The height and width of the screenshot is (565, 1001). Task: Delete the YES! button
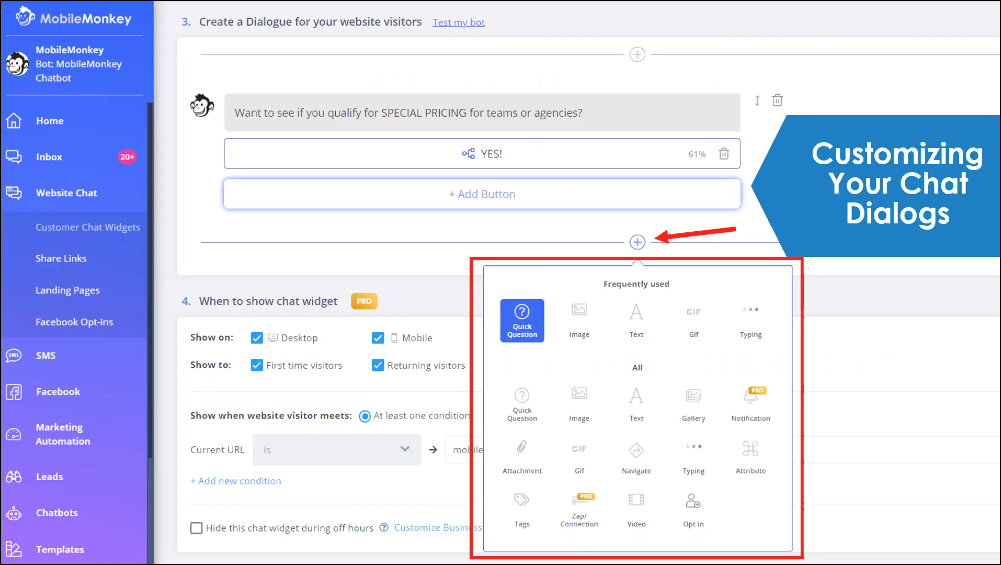click(724, 153)
